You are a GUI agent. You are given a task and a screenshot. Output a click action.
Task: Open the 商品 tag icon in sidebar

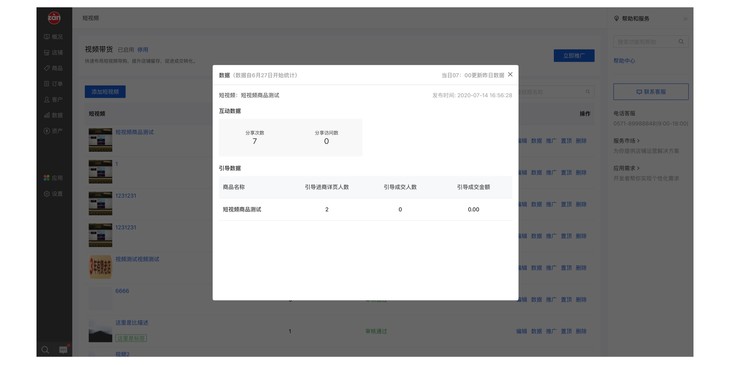(x=47, y=68)
